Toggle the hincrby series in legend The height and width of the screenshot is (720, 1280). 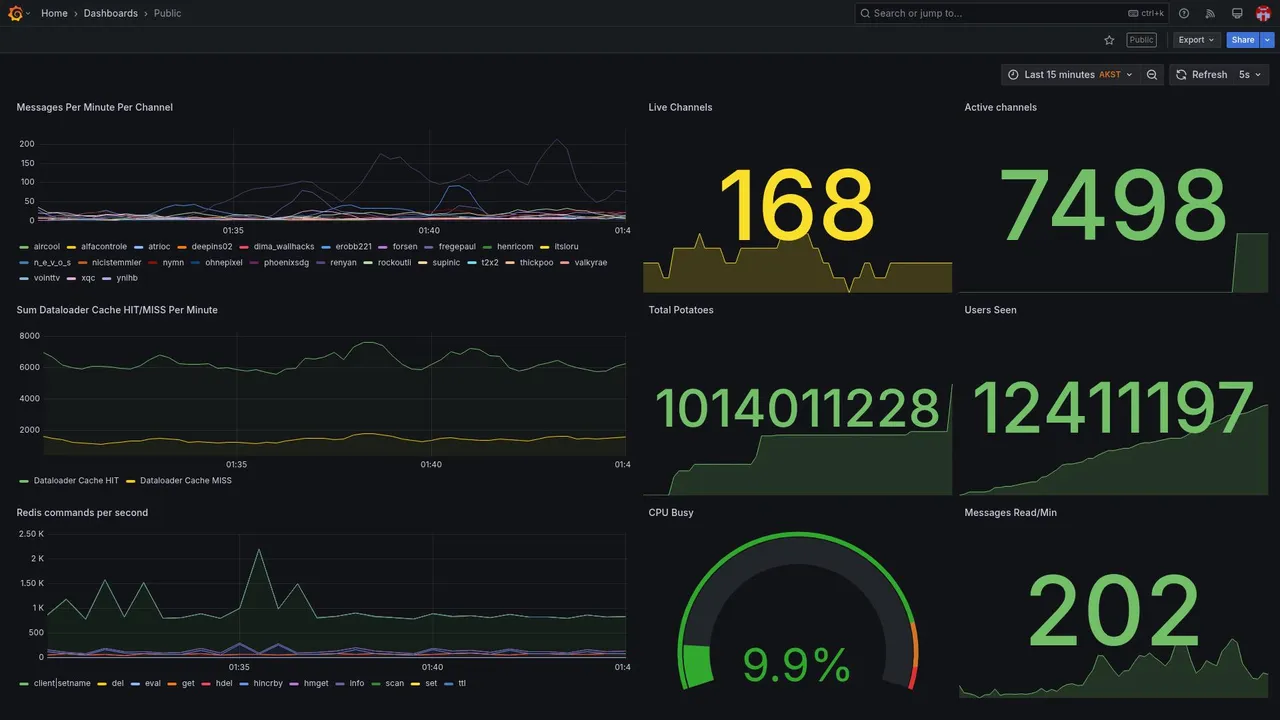click(x=261, y=684)
